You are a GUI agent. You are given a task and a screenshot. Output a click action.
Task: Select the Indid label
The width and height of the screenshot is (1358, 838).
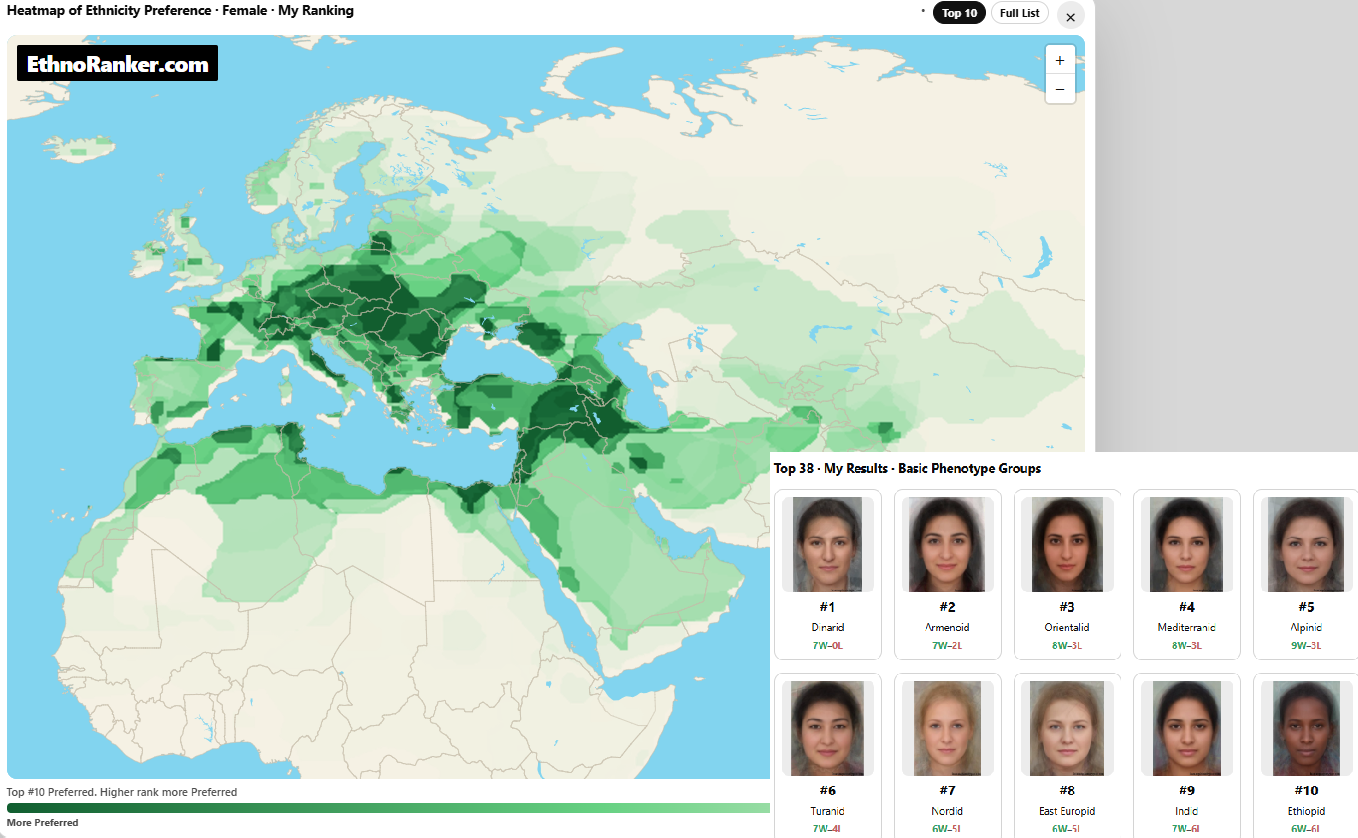[x=1187, y=811]
